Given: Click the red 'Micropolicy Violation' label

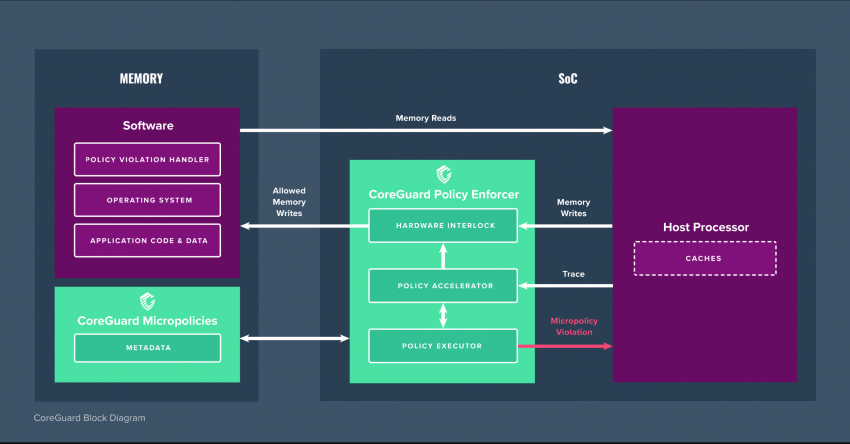Looking at the screenshot, I should pos(574,326).
